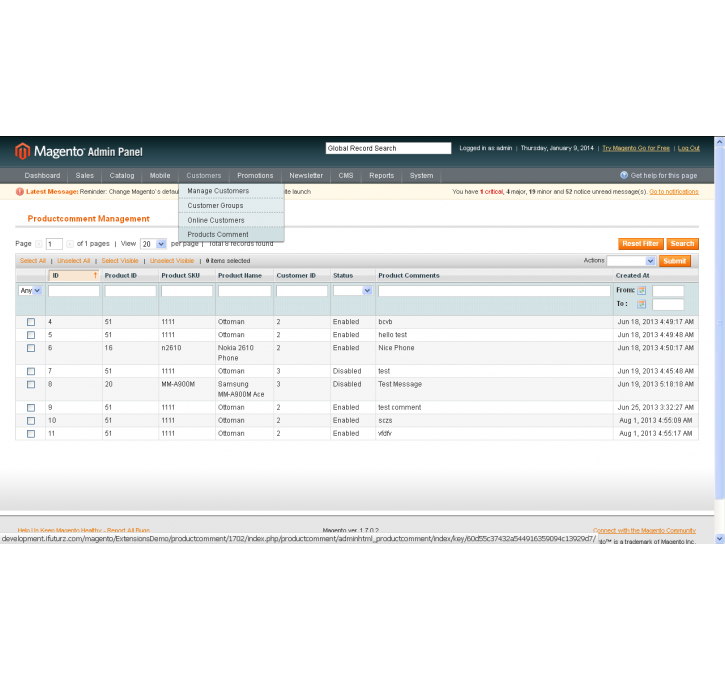The height and width of the screenshot is (680, 725).
Task: Open the Catalog menu
Action: (122, 176)
